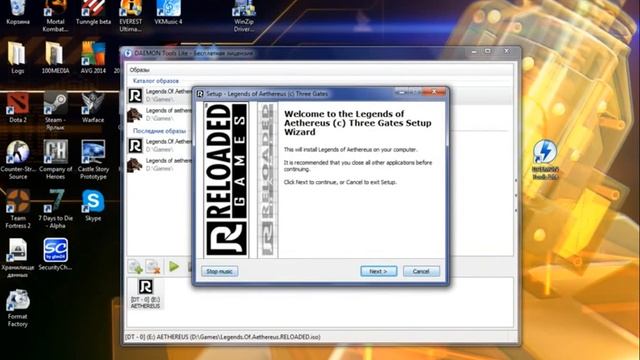Select the Mortal Kombat desktop shortcut
The height and width of the screenshot is (360, 640).
pyautogui.click(x=55, y=16)
